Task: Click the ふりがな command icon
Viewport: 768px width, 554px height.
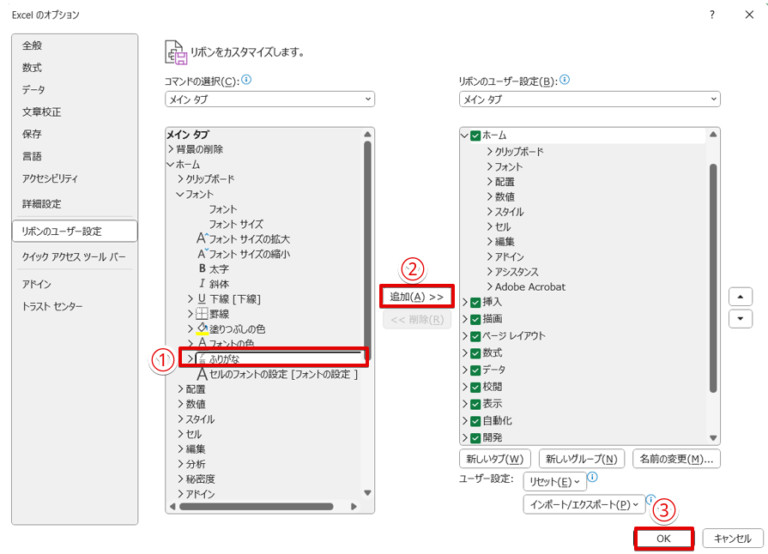Action: point(202,359)
